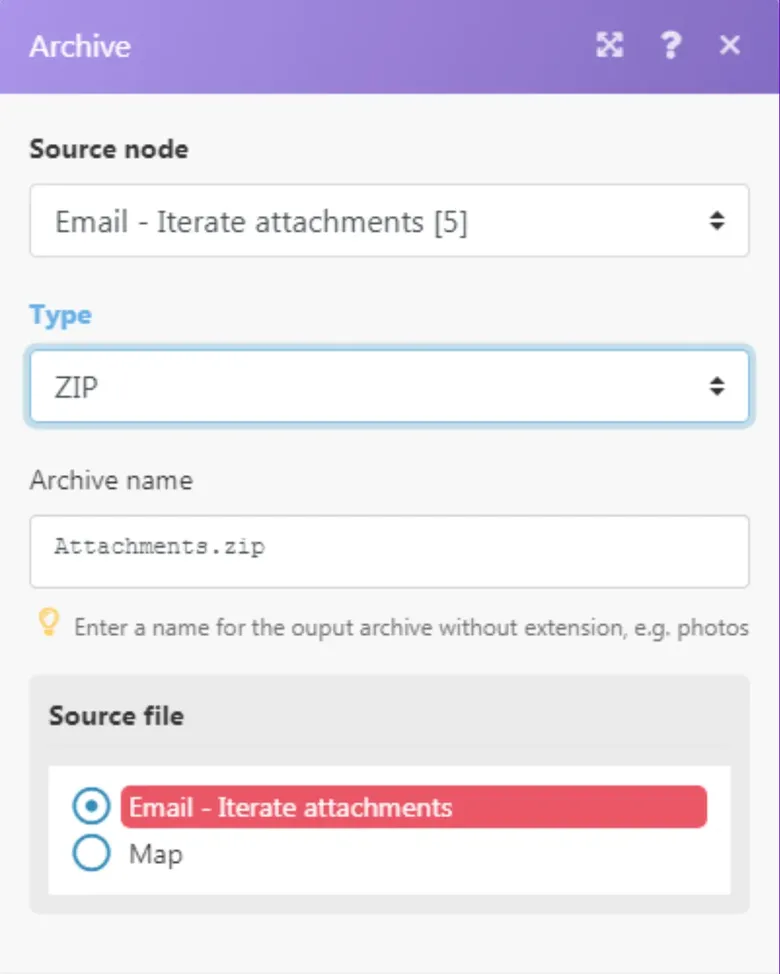Open the Source node dropdown

[389, 221]
